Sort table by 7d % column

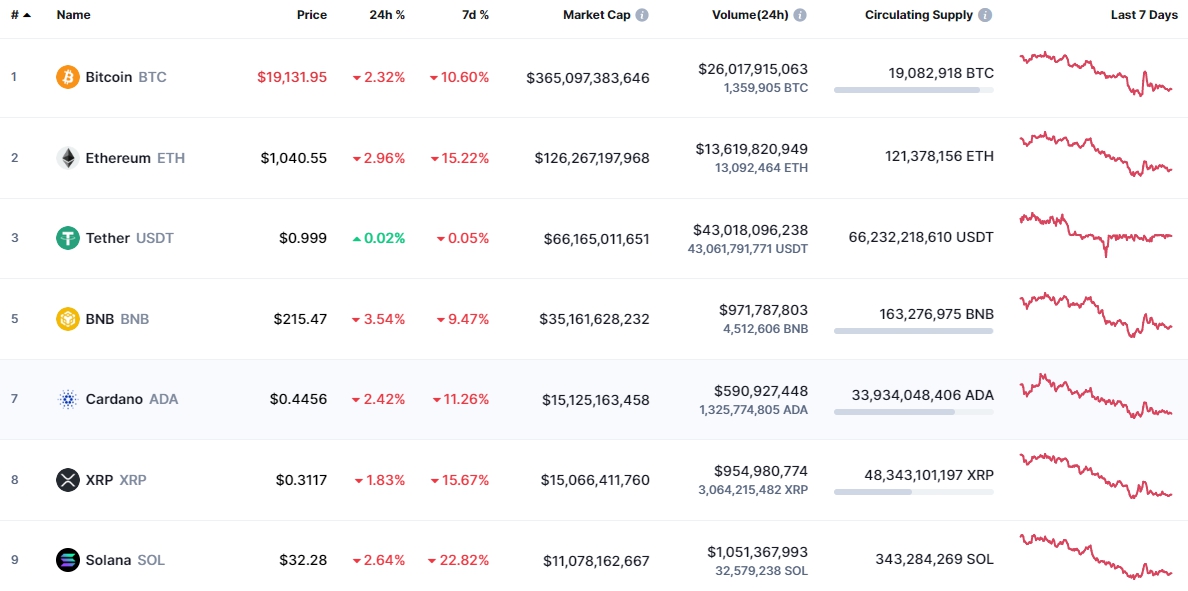pos(474,15)
